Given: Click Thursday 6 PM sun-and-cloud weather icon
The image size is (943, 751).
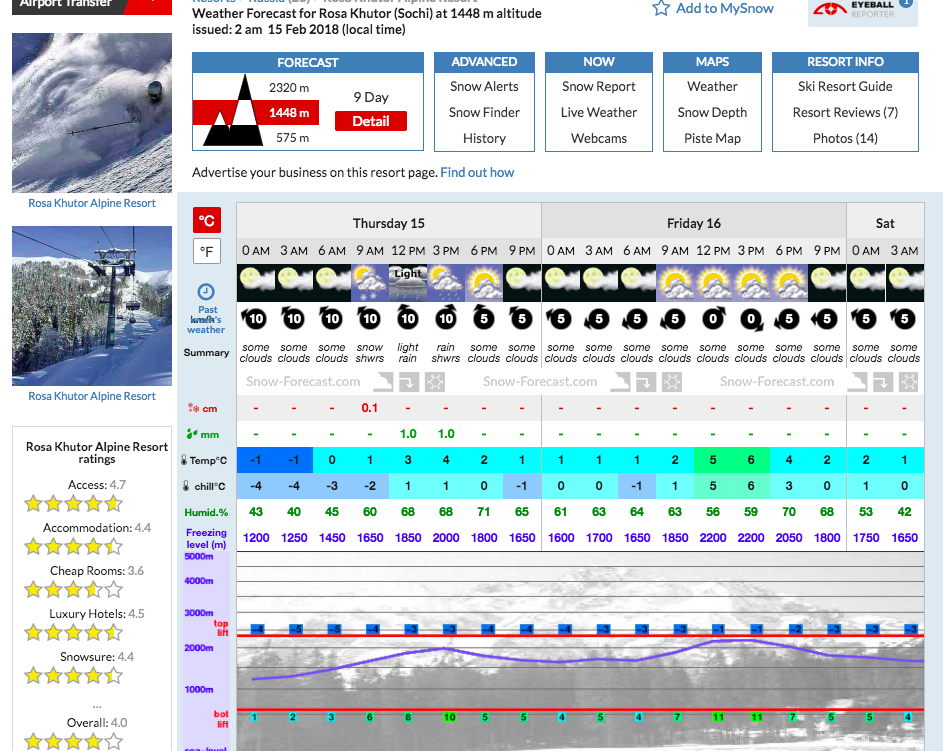Looking at the screenshot, I should [484, 283].
